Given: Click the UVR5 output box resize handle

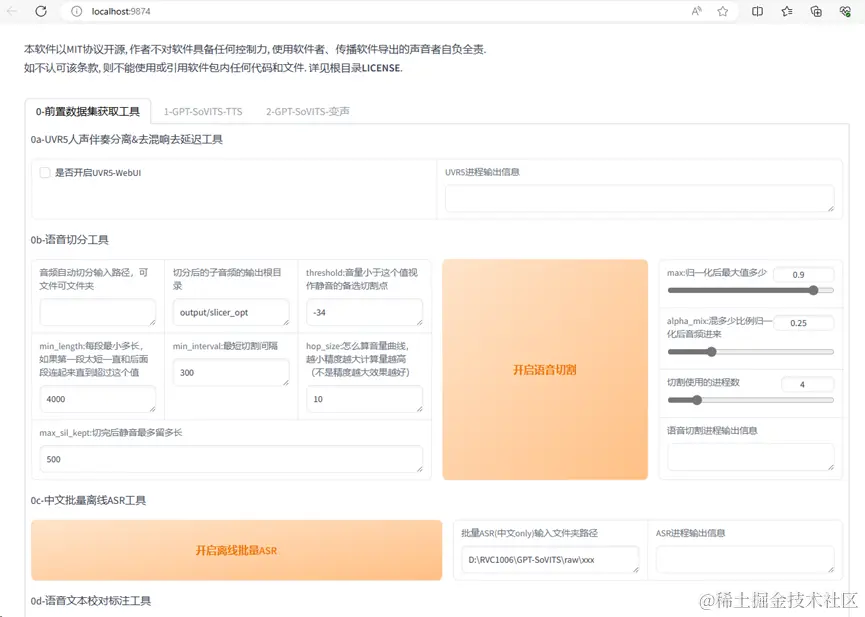Looking at the screenshot, I should (x=831, y=209).
